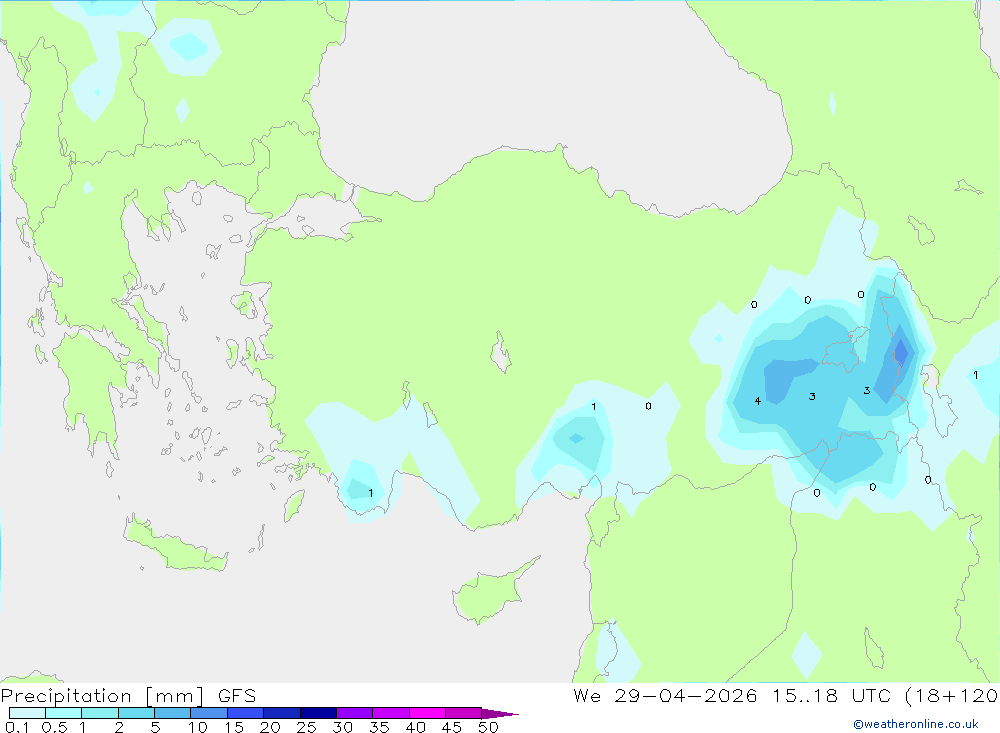Click the weatheronline.co.uk copyright link
Screen dimensions: 1000x733
coord(915,724)
